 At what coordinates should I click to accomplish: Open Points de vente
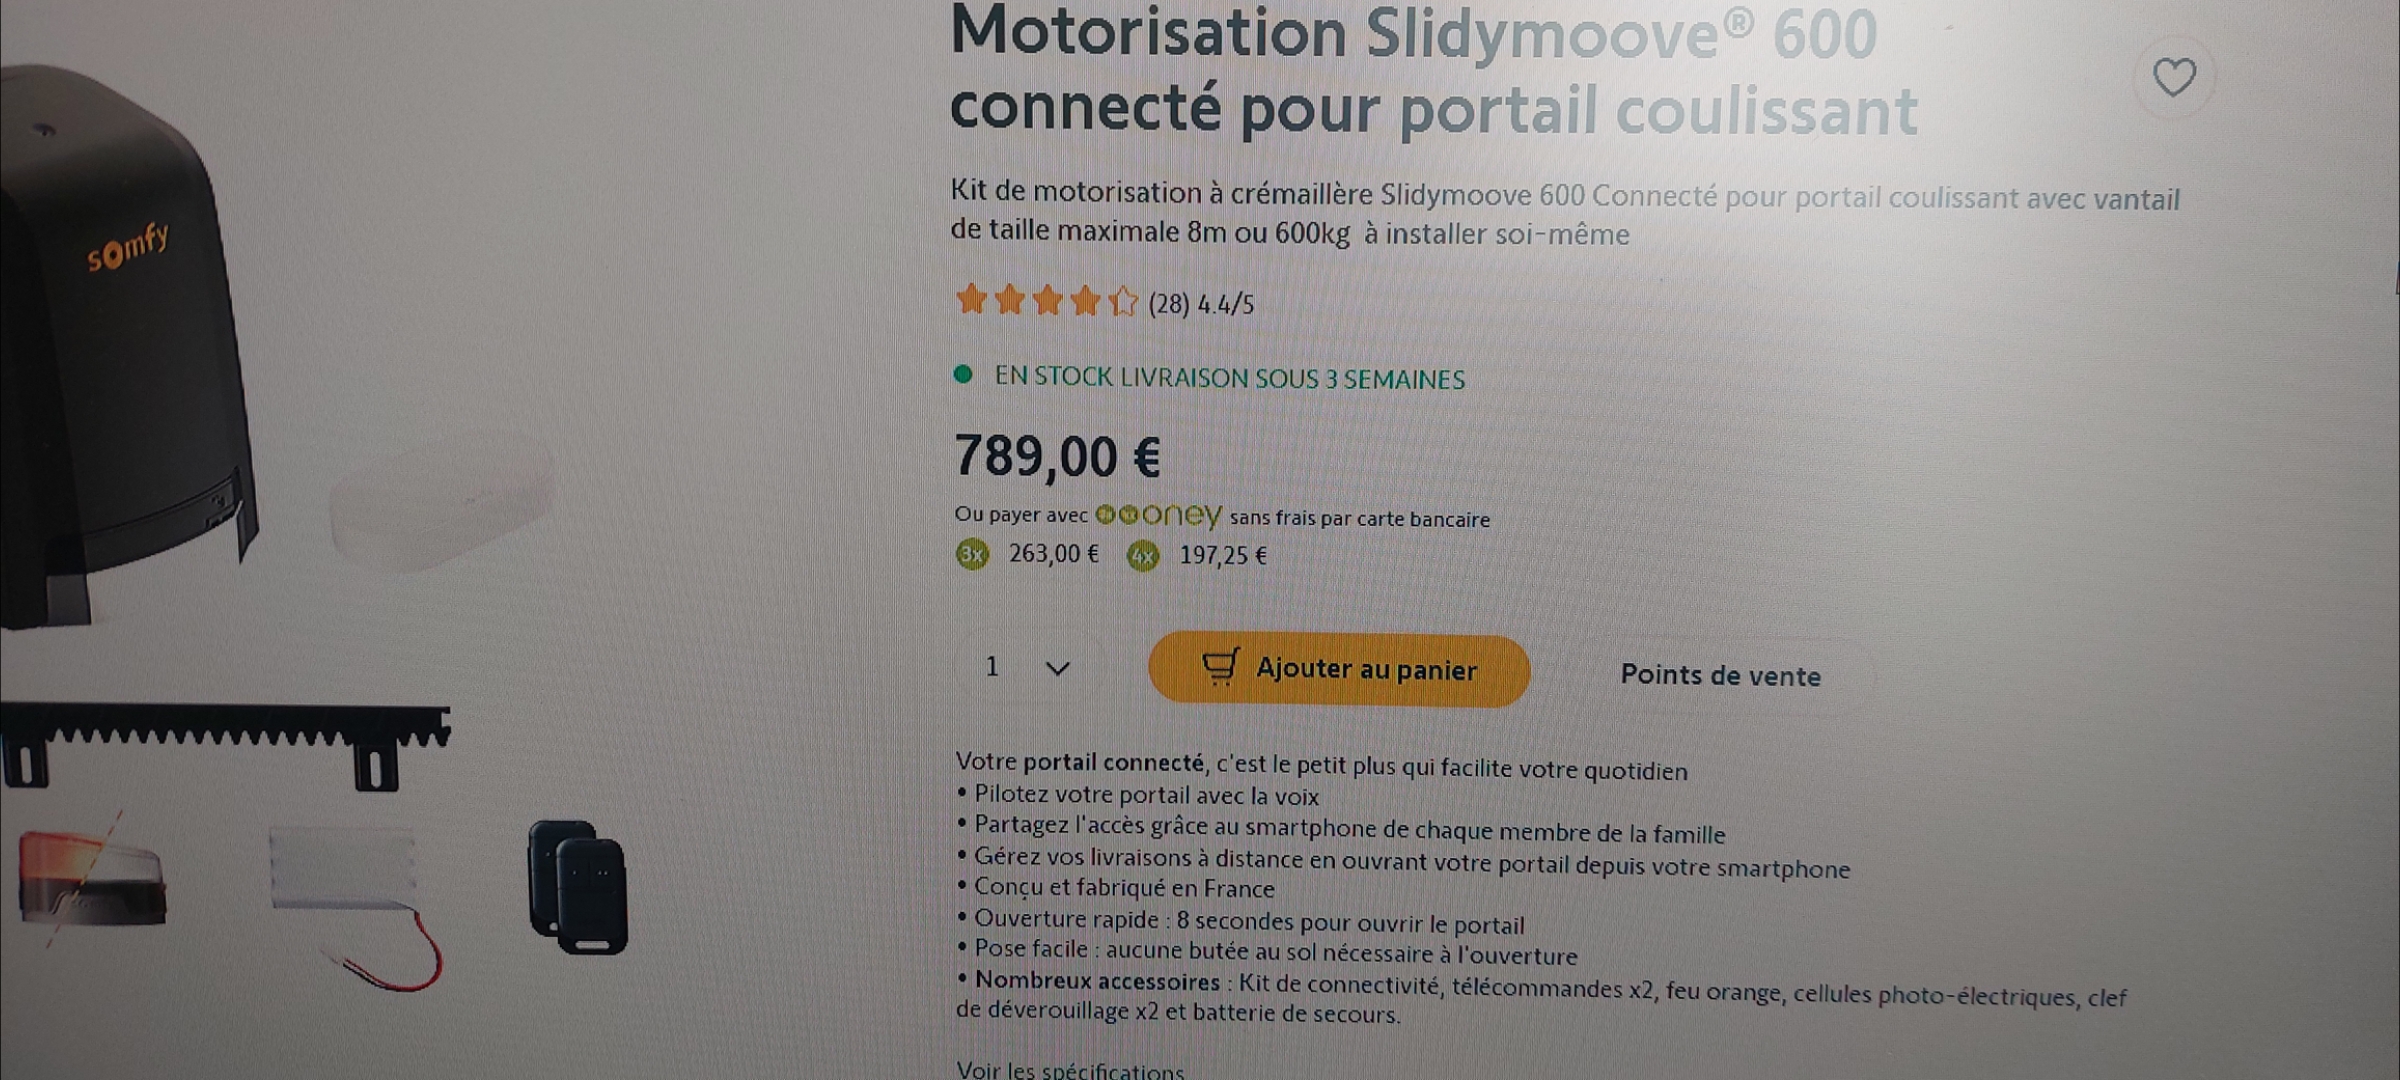click(x=1720, y=676)
